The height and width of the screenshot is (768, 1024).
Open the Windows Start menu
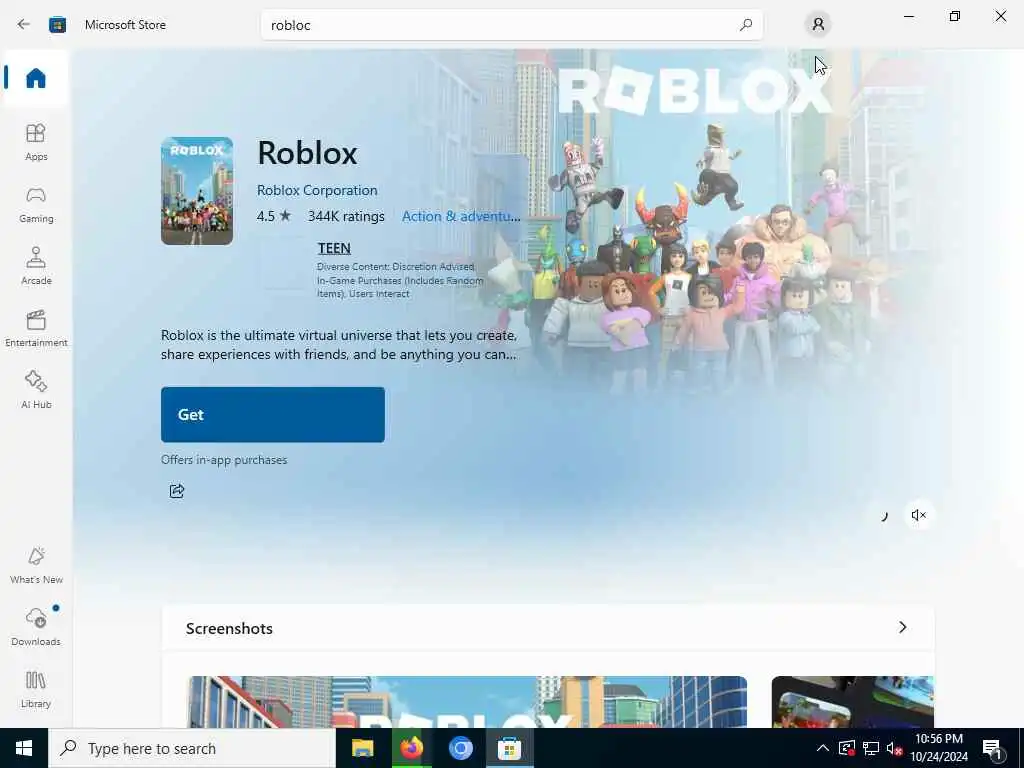click(24, 748)
